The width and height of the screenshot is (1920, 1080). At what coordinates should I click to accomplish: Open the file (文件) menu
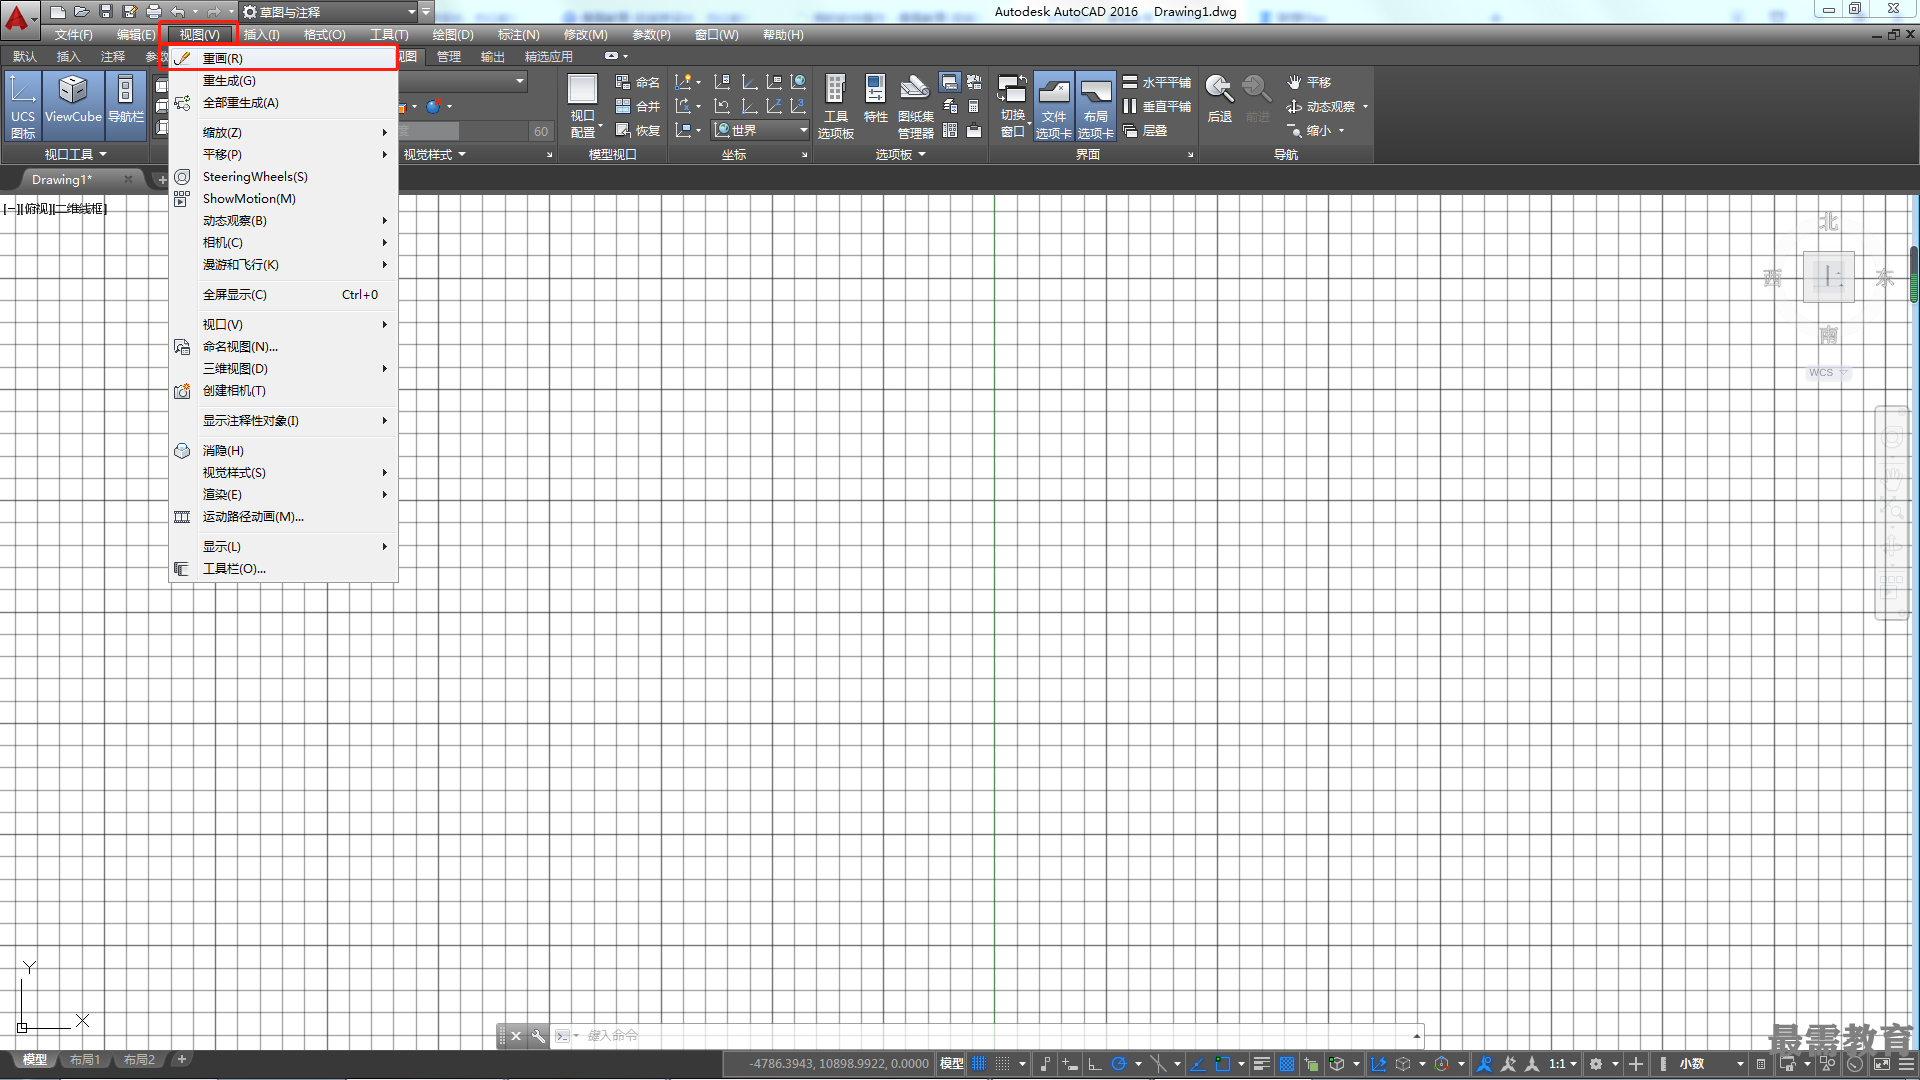tap(73, 34)
